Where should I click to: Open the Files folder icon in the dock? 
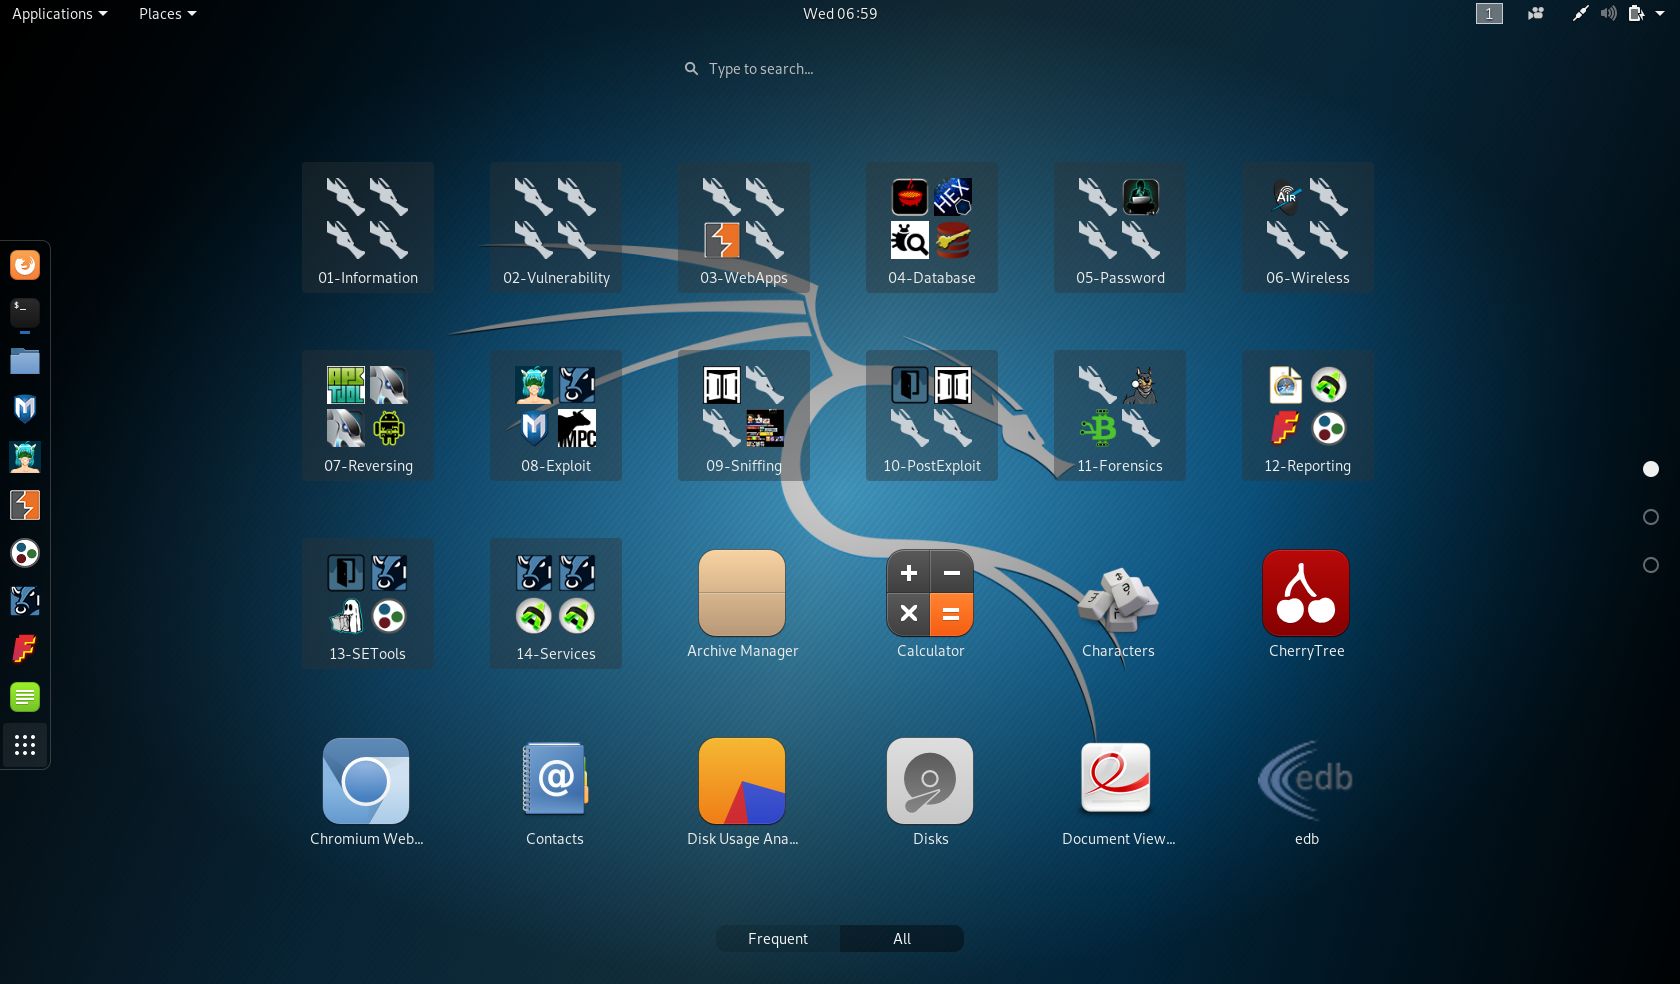coord(25,361)
